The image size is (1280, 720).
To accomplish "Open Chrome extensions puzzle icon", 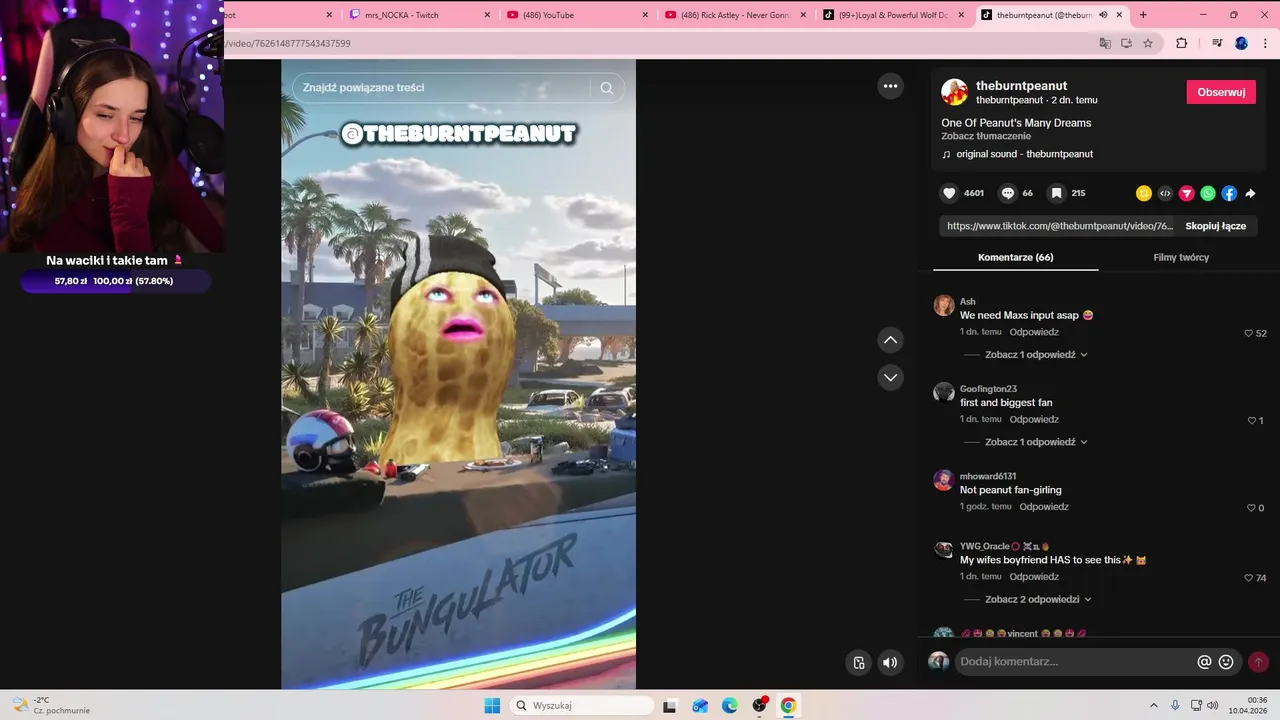I will 1181,43.
